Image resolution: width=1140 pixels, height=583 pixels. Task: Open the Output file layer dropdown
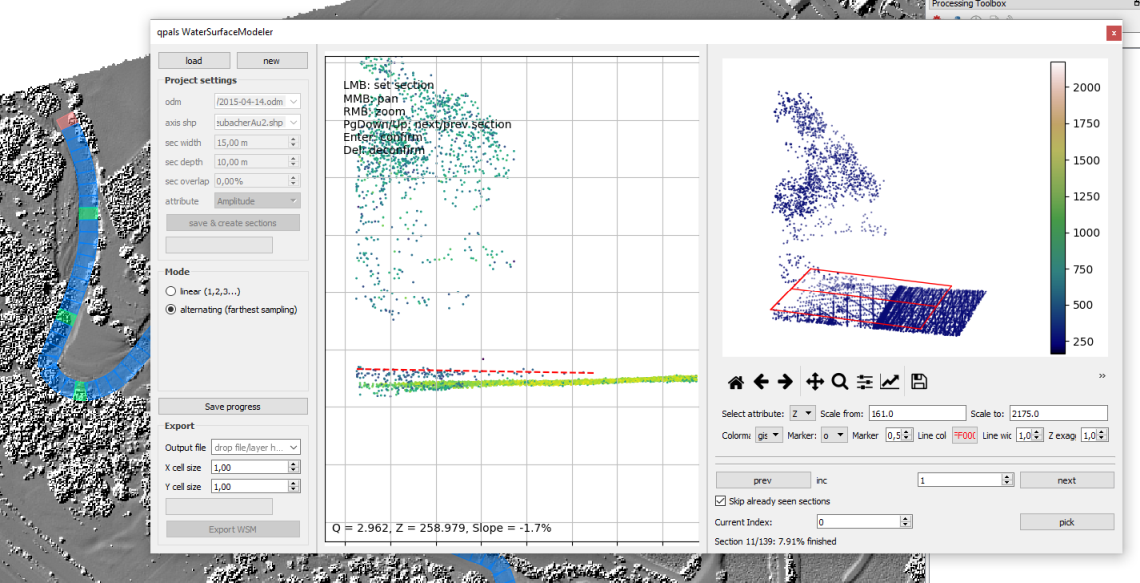coord(255,448)
